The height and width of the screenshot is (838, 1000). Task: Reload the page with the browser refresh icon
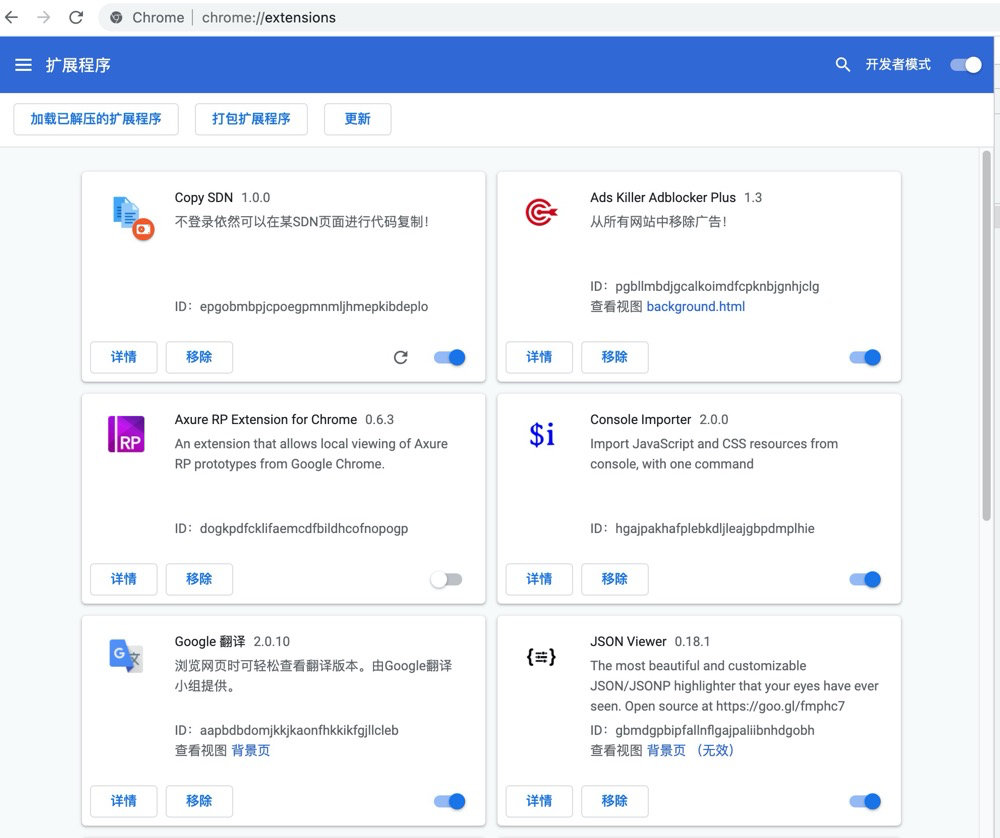click(x=76, y=17)
